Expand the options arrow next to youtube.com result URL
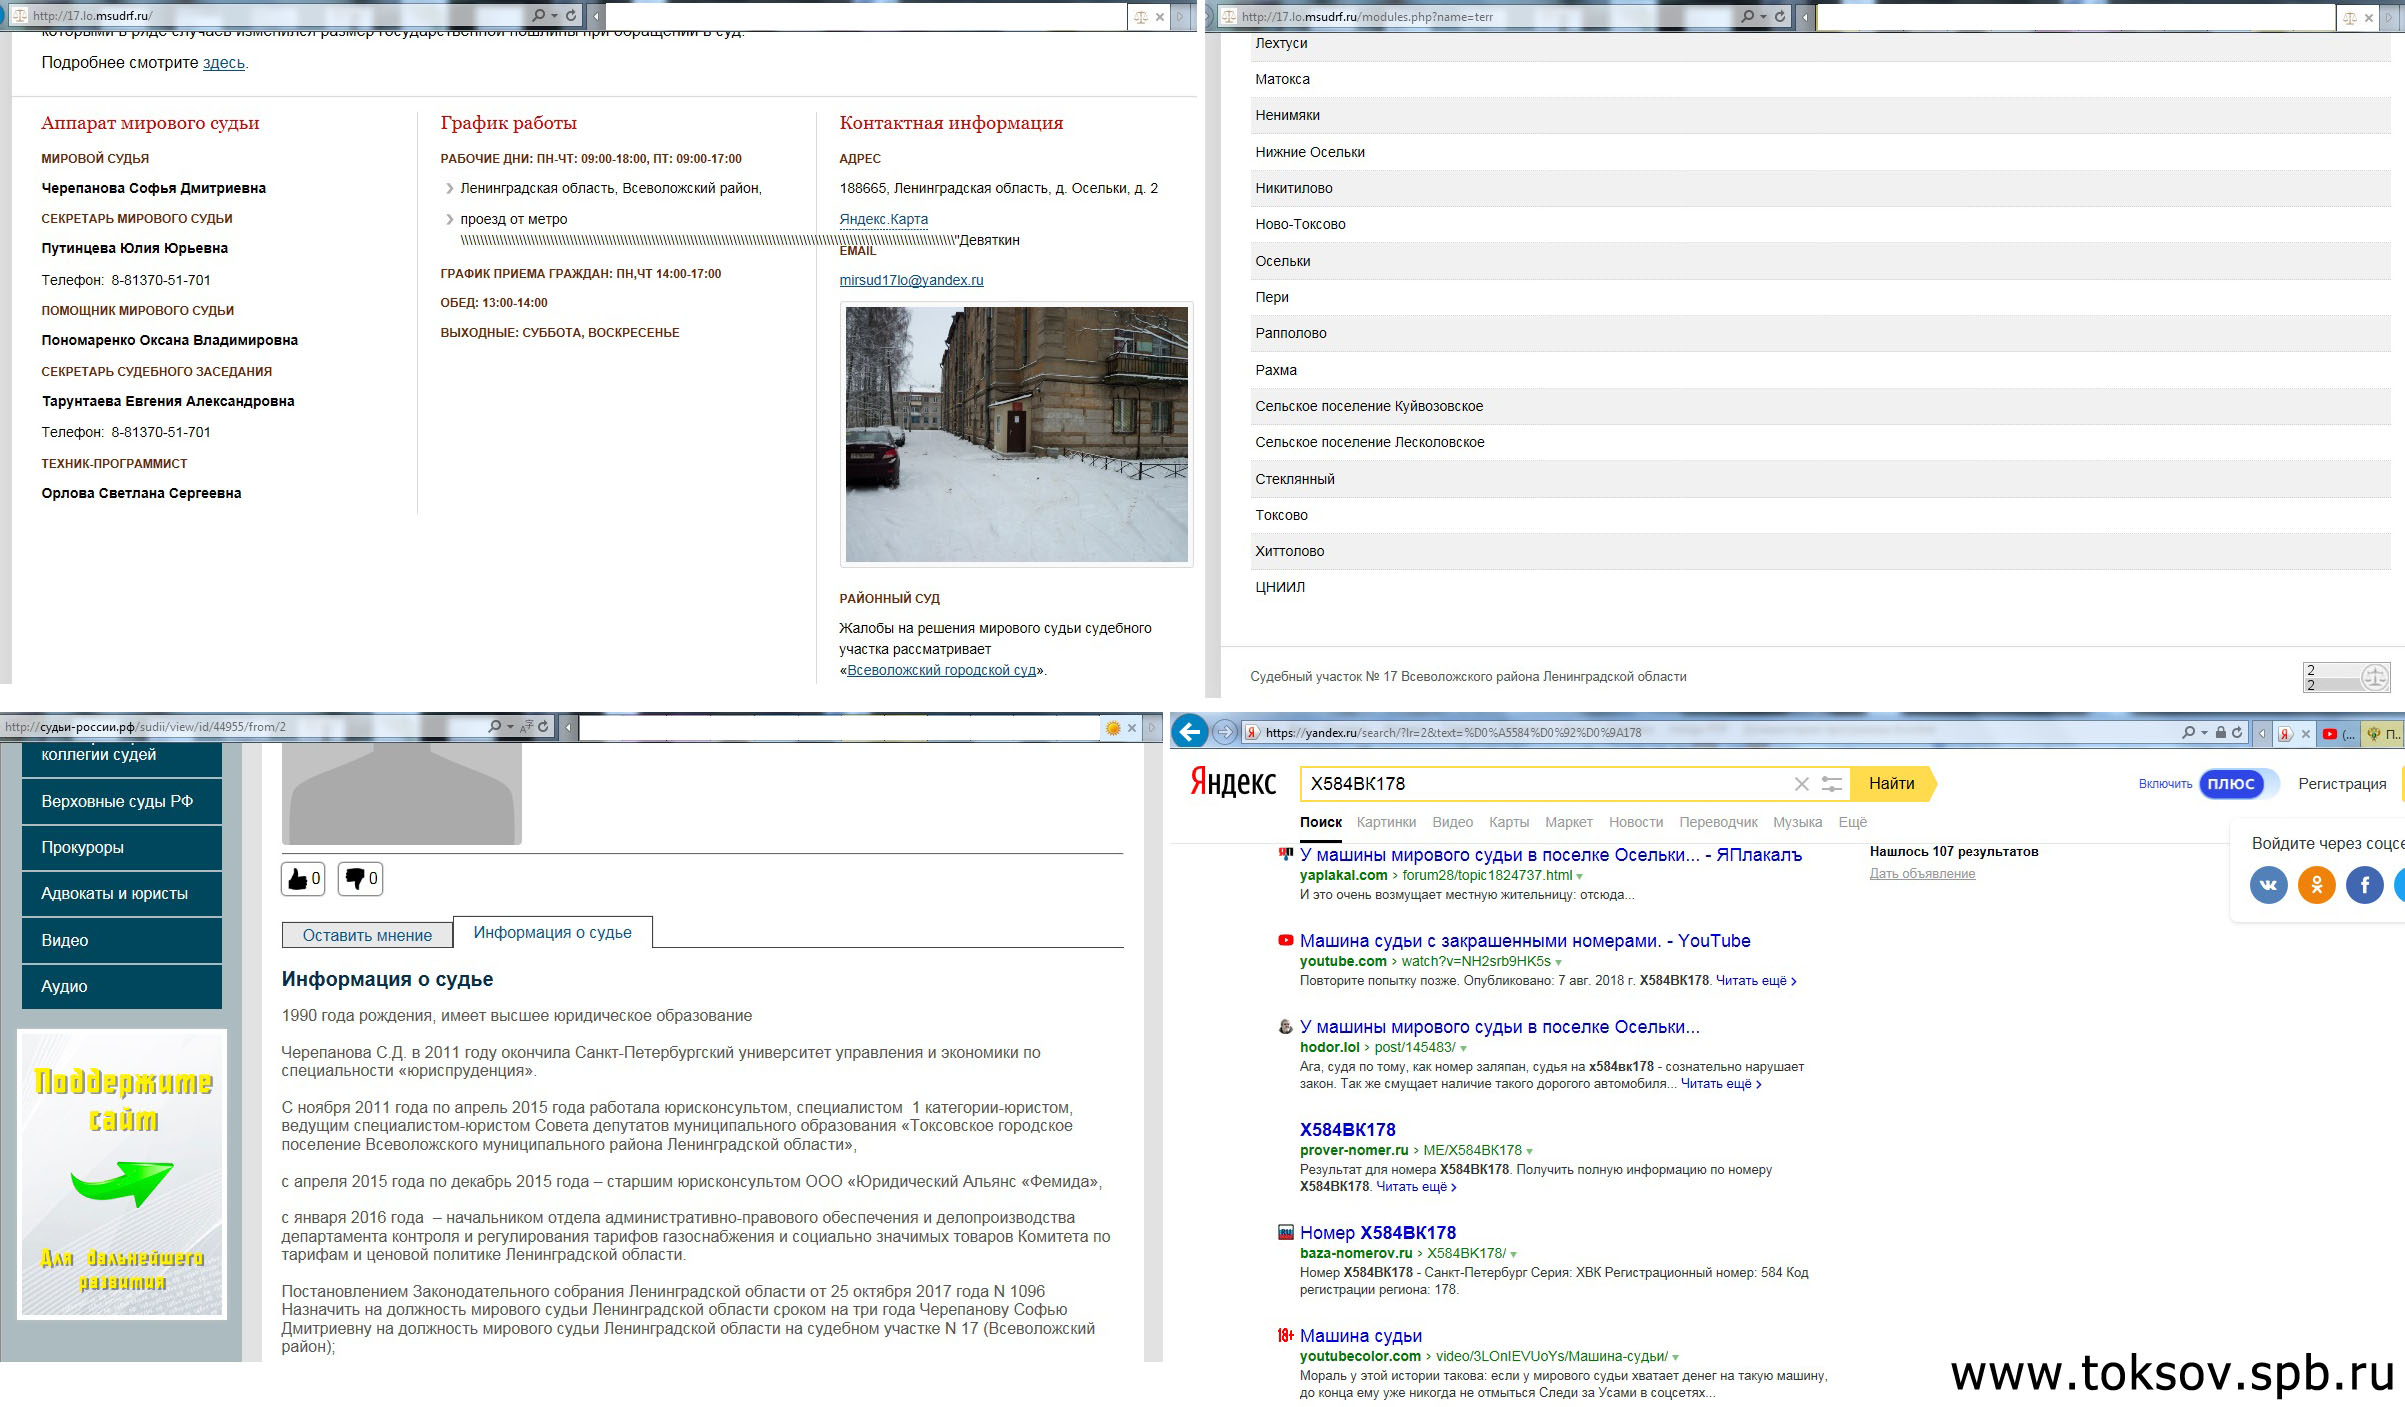The height and width of the screenshot is (1407, 2405). coord(1558,962)
